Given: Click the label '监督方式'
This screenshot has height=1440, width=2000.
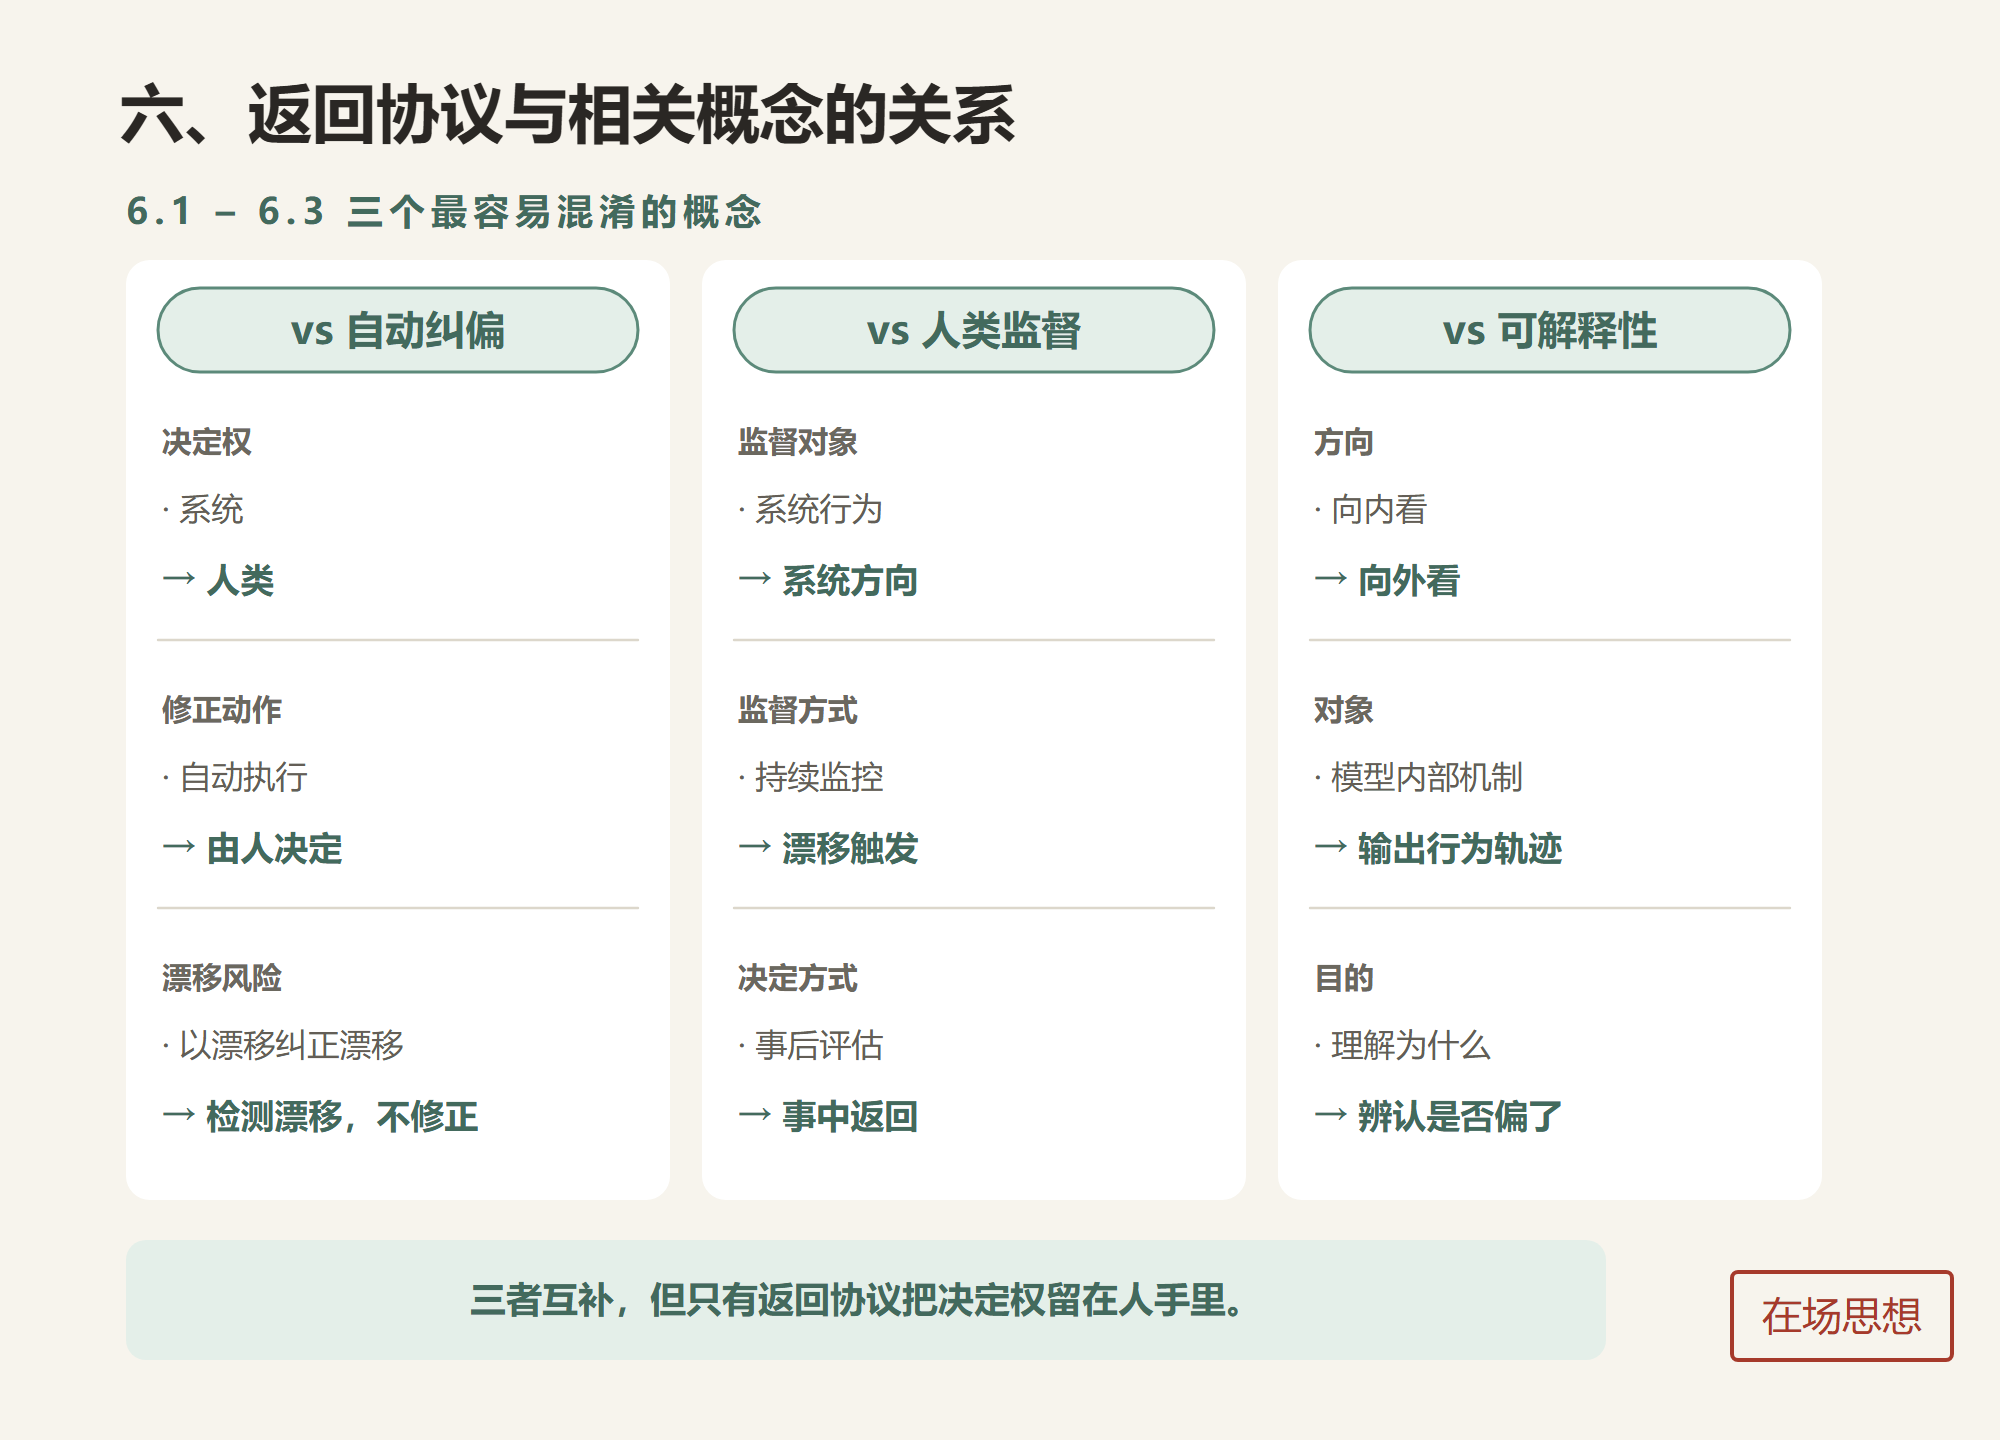Looking at the screenshot, I should 798,710.
